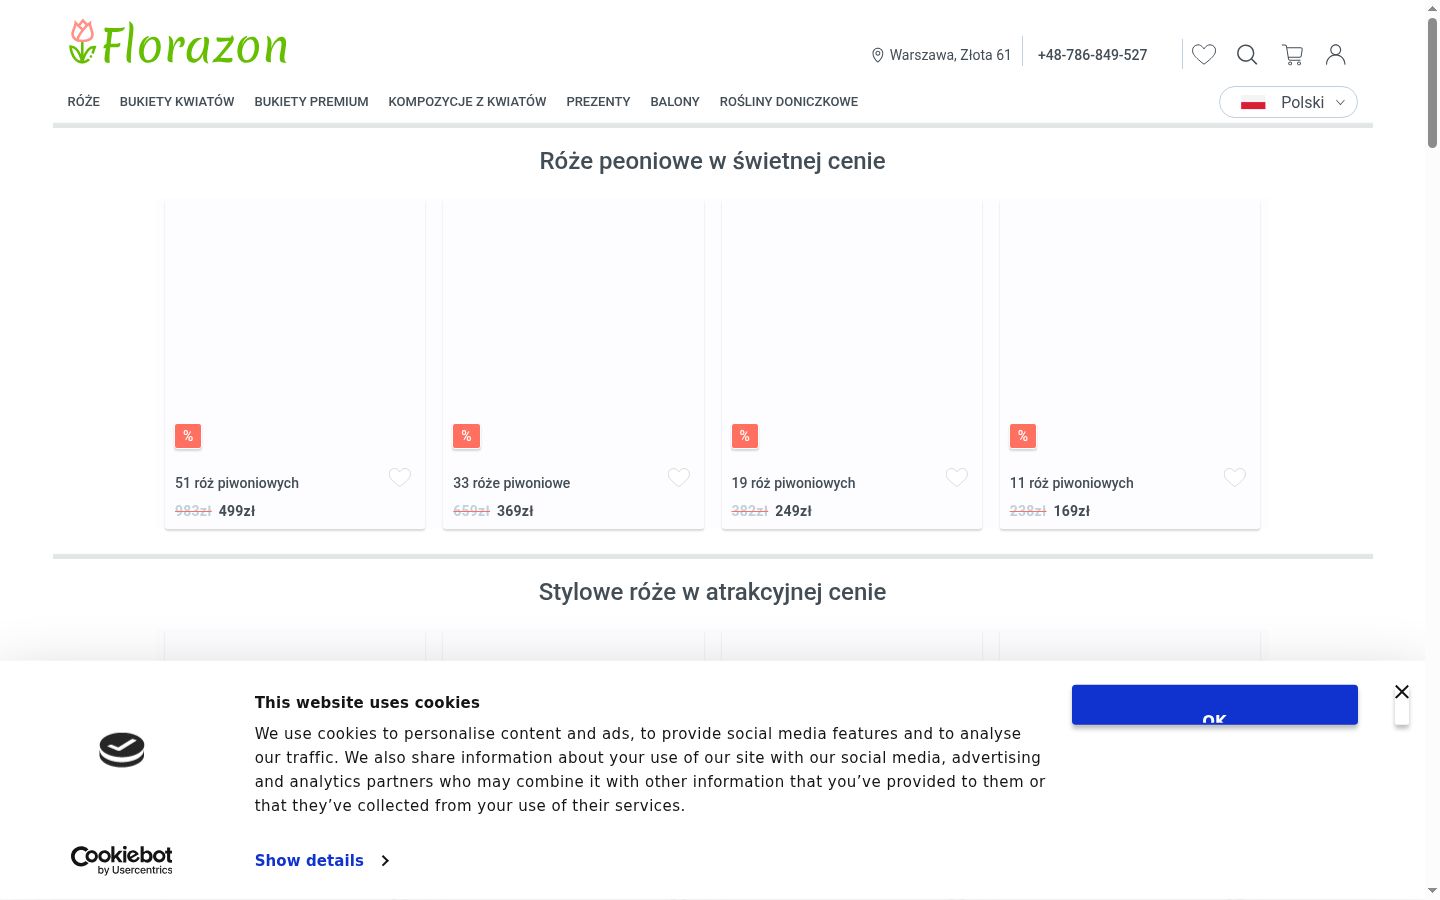Open the user account icon

[x=1336, y=54]
